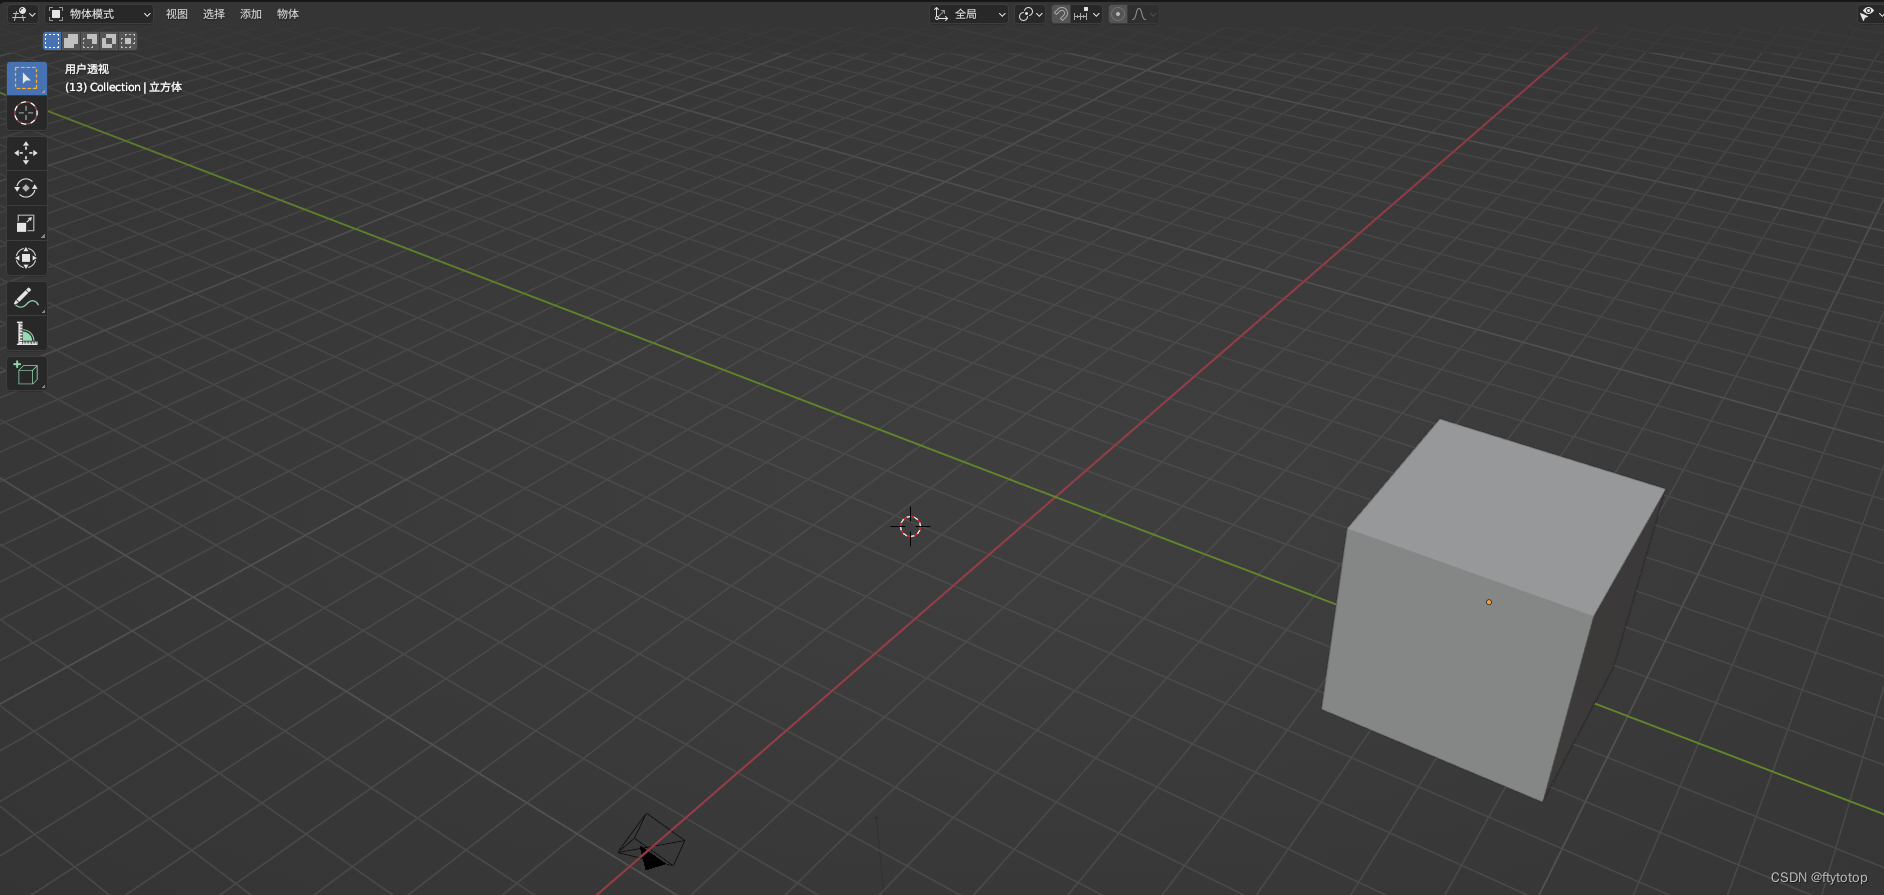Pick the Rotate tool
1884x895 pixels.
26,188
